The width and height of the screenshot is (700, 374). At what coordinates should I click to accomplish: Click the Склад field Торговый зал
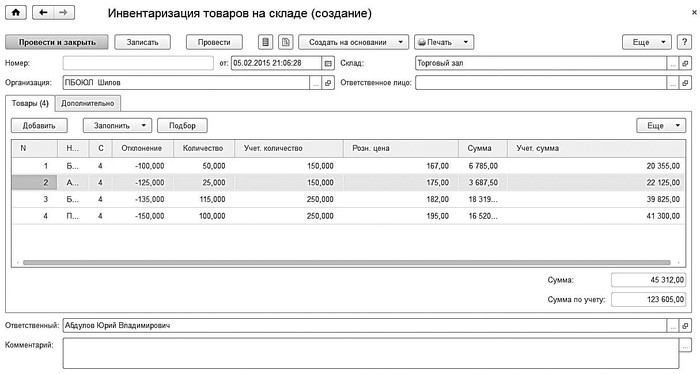pyautogui.click(x=541, y=63)
